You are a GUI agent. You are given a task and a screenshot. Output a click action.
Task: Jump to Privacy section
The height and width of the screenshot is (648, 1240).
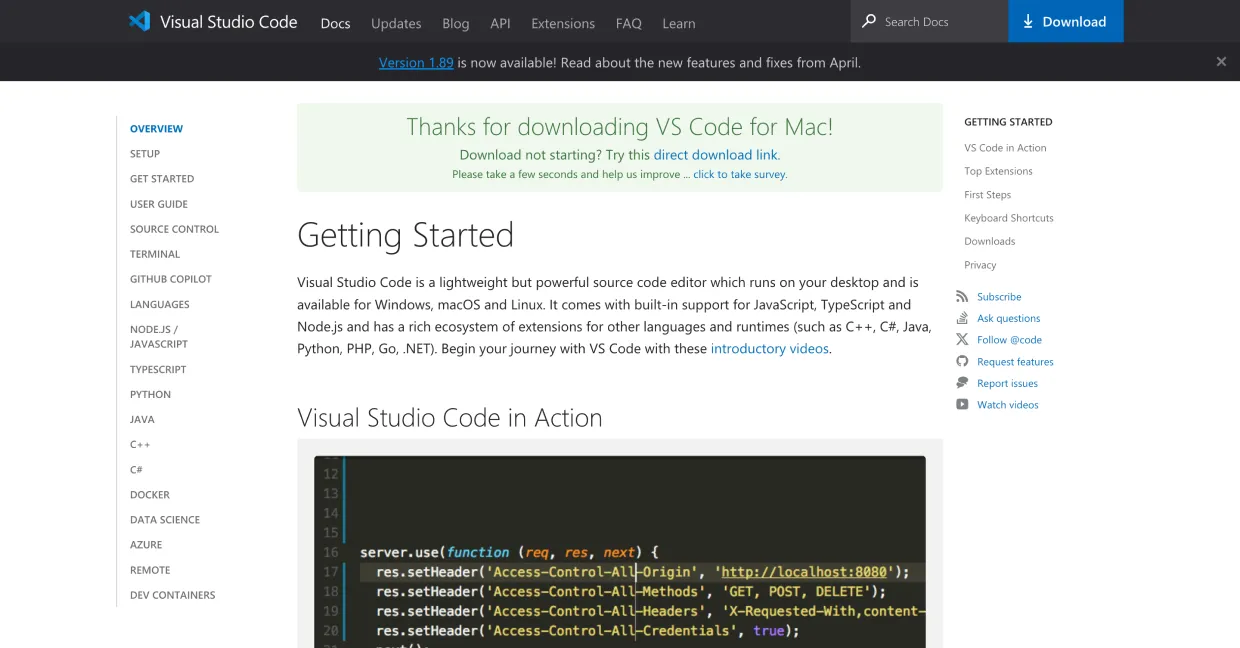pyautogui.click(x=980, y=265)
